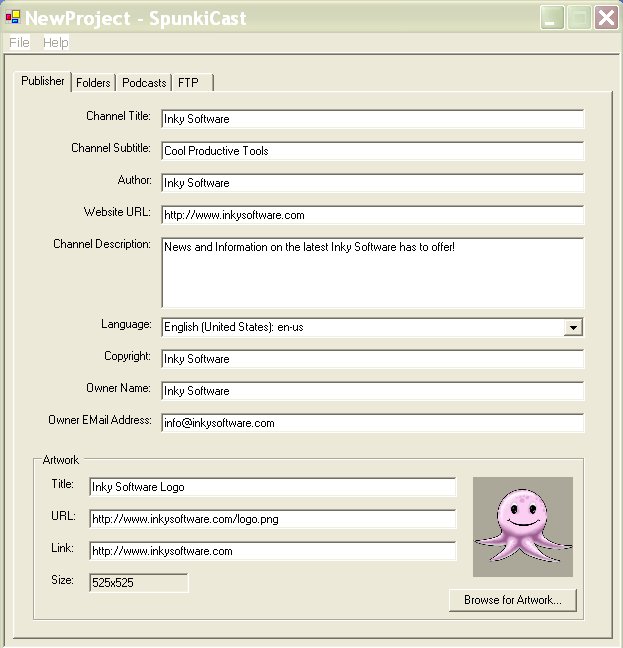Screen dimensions: 623x648
Task: Click the SpunkiCast app icon in title bar
Action: (13, 17)
